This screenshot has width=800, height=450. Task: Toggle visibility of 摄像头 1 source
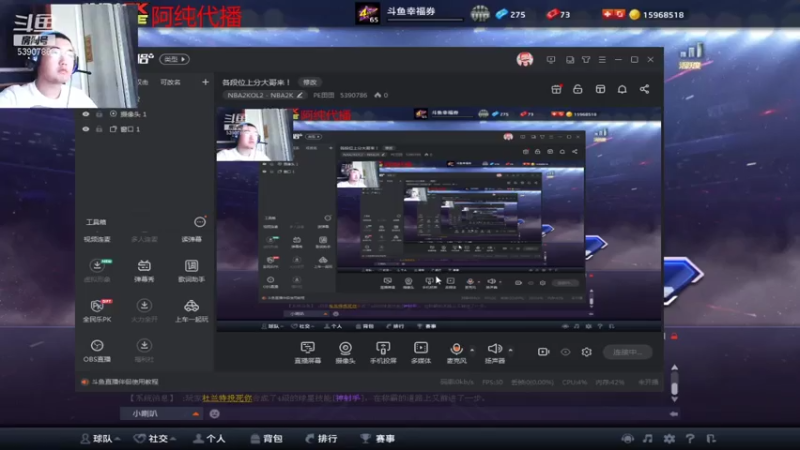pos(86,114)
